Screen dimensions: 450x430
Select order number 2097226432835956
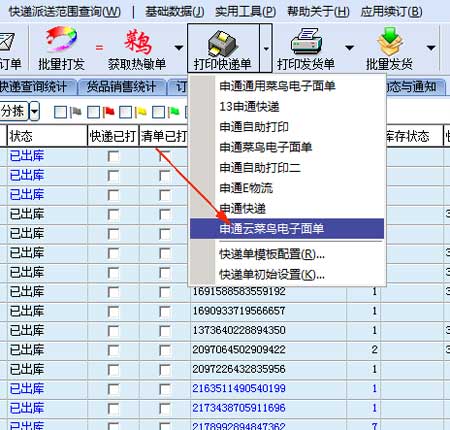click(x=239, y=369)
